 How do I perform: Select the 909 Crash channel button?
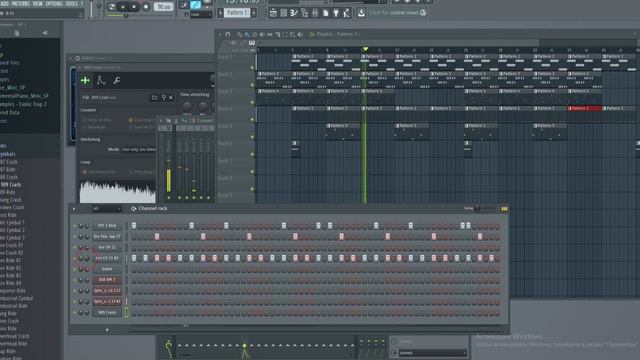107,312
